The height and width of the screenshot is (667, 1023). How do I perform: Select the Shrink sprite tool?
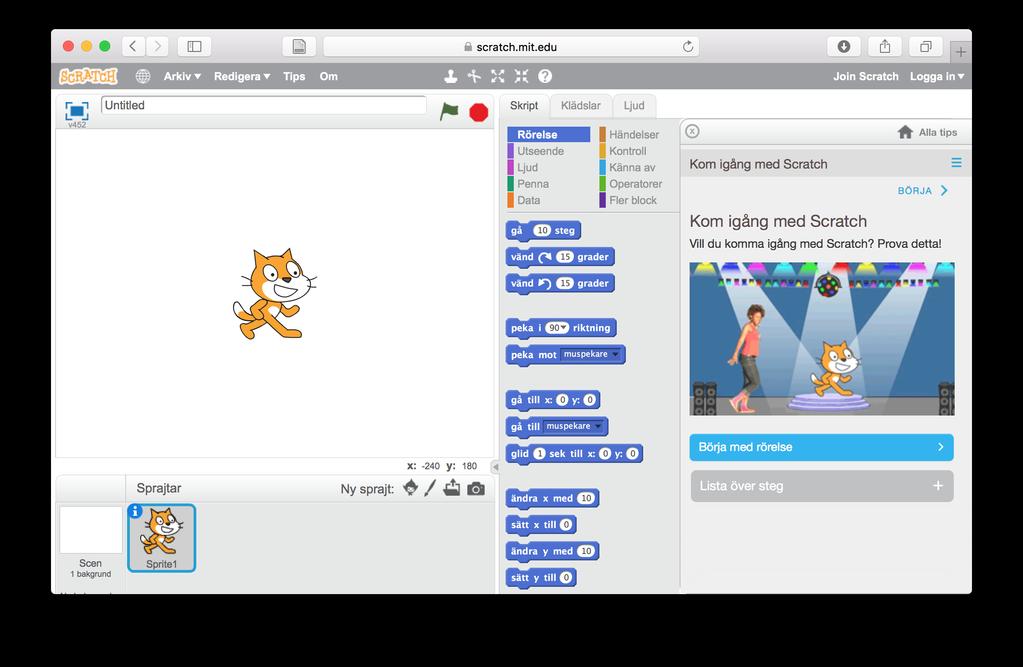coord(521,76)
